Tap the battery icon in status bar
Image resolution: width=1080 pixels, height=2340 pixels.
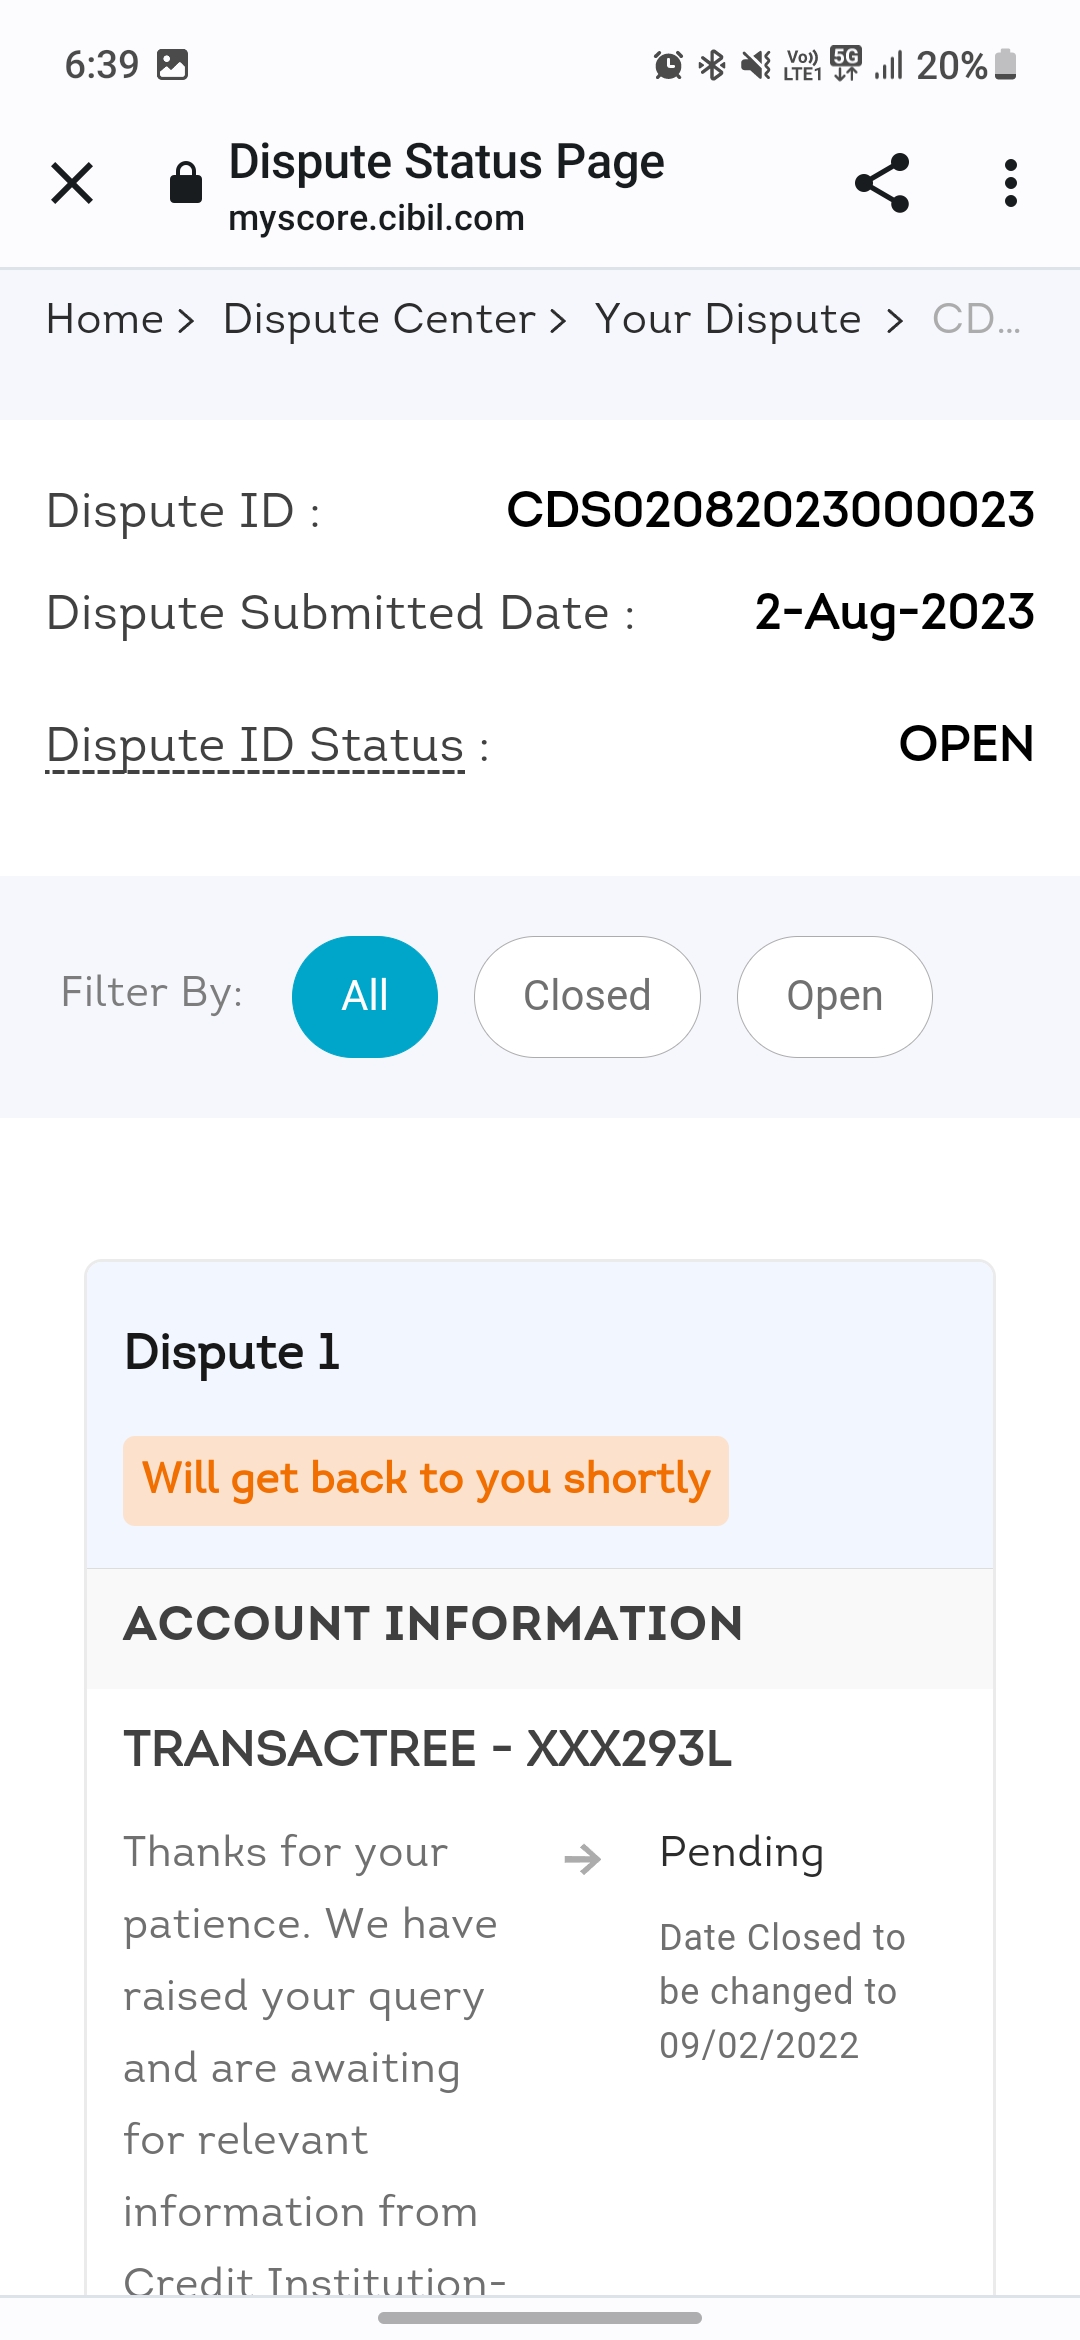coord(1006,65)
